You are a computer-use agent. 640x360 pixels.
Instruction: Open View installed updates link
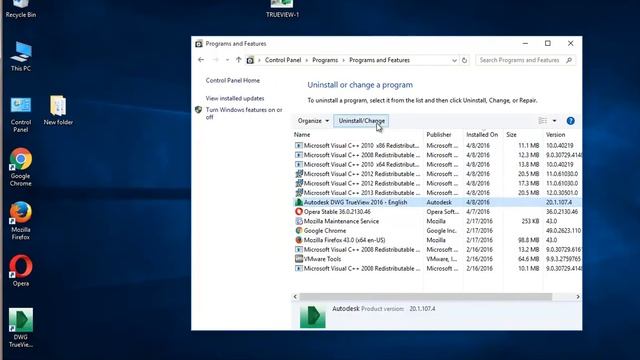click(235, 98)
